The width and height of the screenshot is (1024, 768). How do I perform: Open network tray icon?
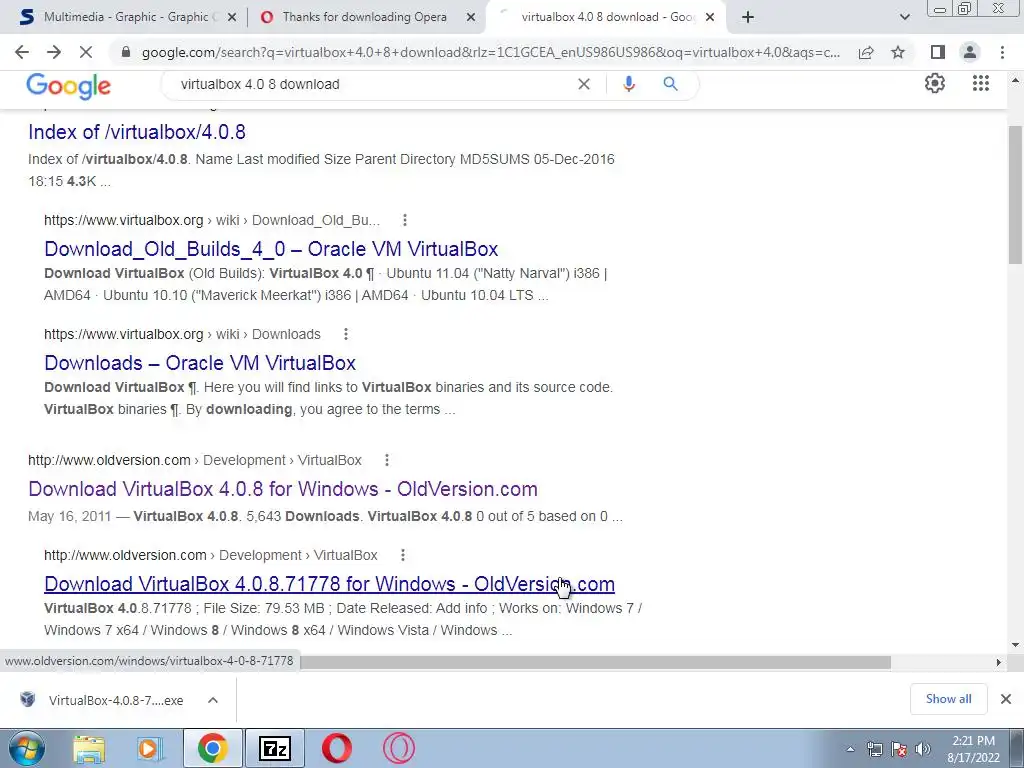874,749
